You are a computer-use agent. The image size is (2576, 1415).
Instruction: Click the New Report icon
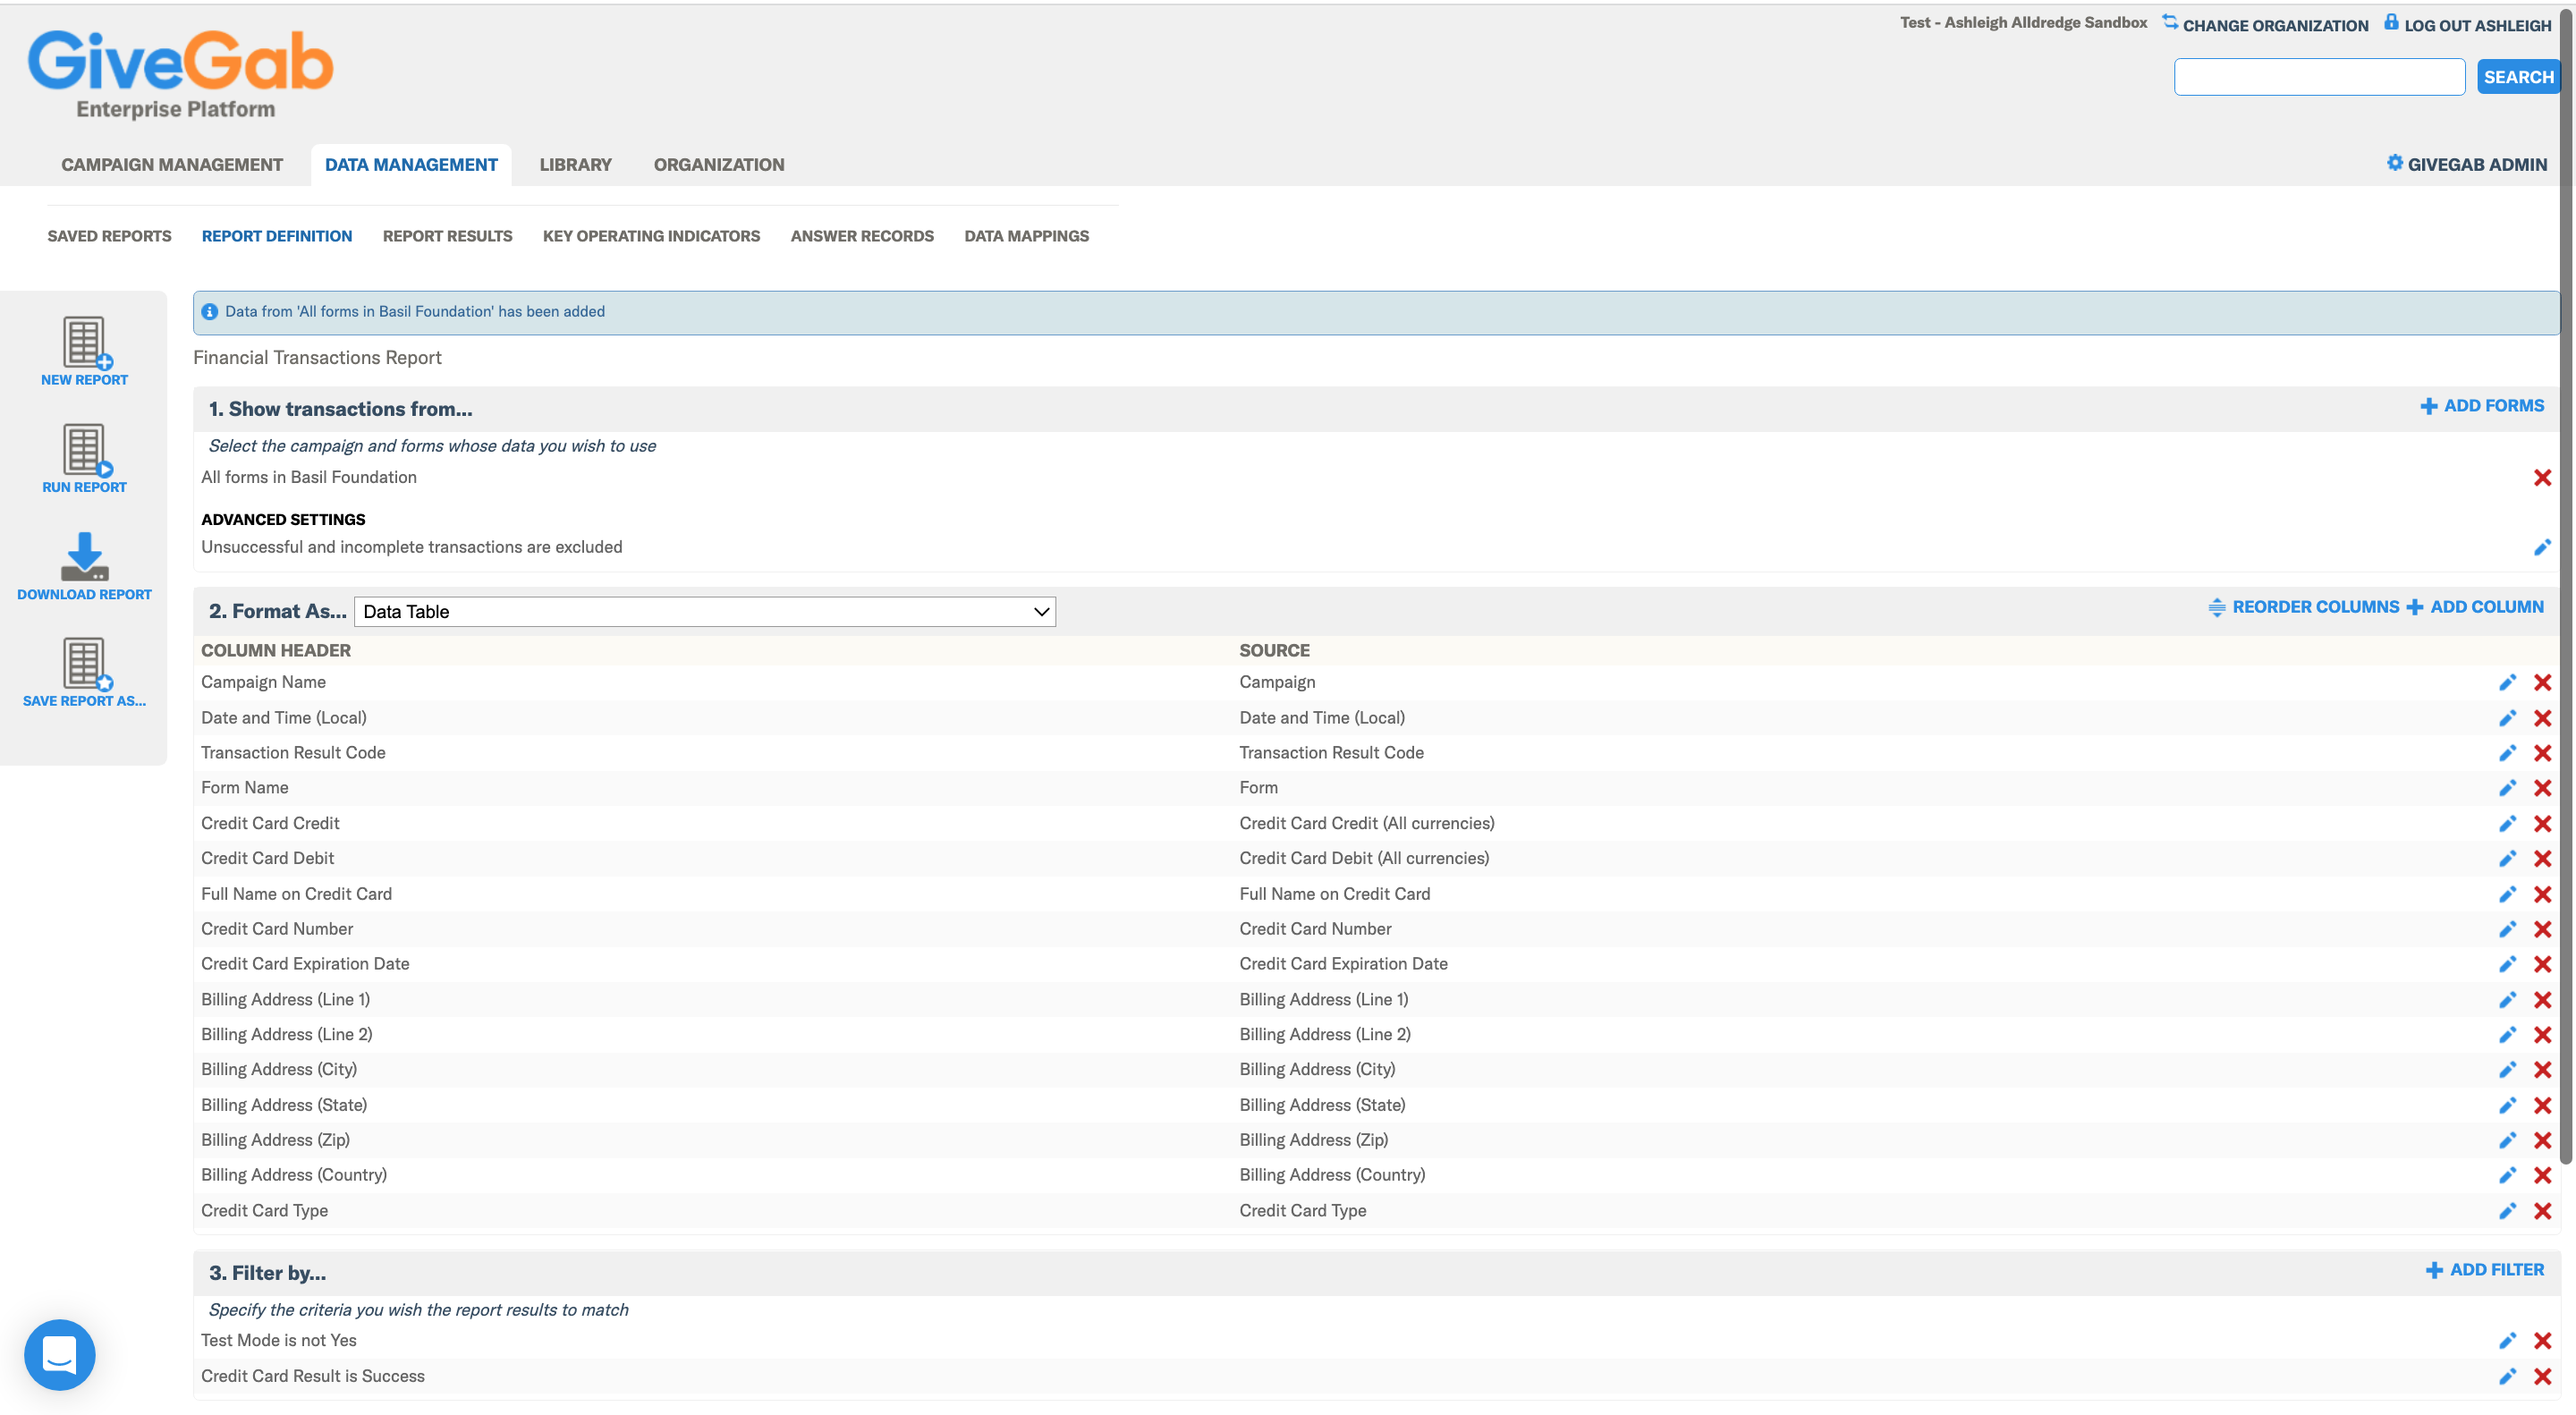pyautogui.click(x=85, y=344)
